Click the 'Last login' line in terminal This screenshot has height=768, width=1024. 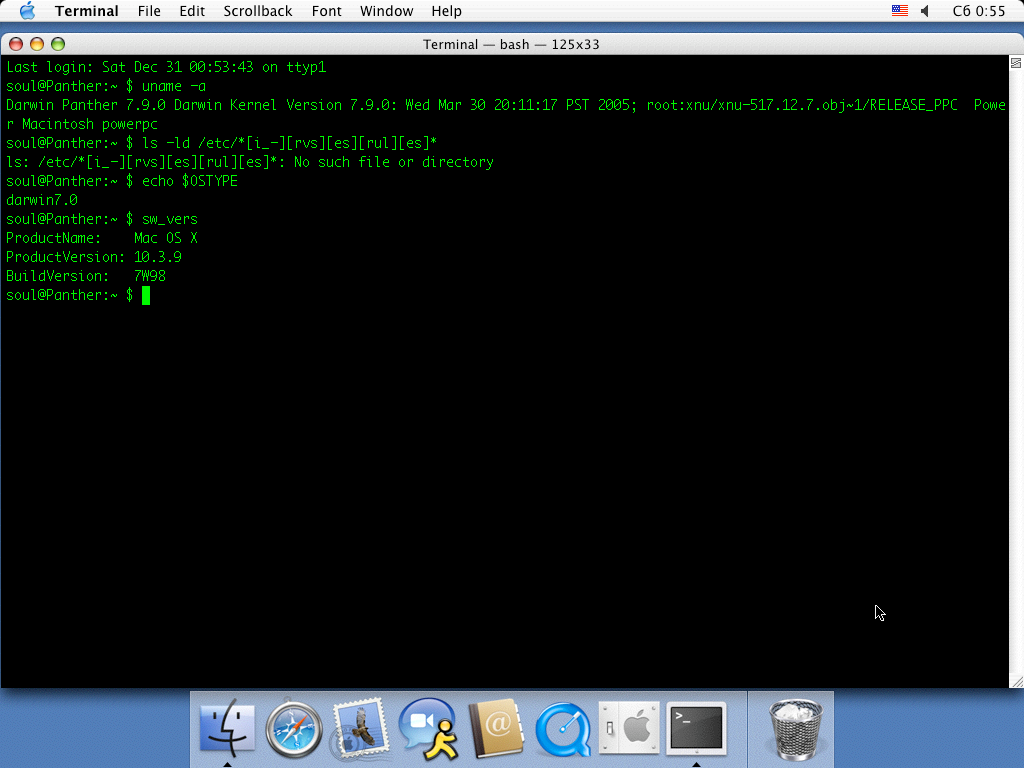coord(166,67)
